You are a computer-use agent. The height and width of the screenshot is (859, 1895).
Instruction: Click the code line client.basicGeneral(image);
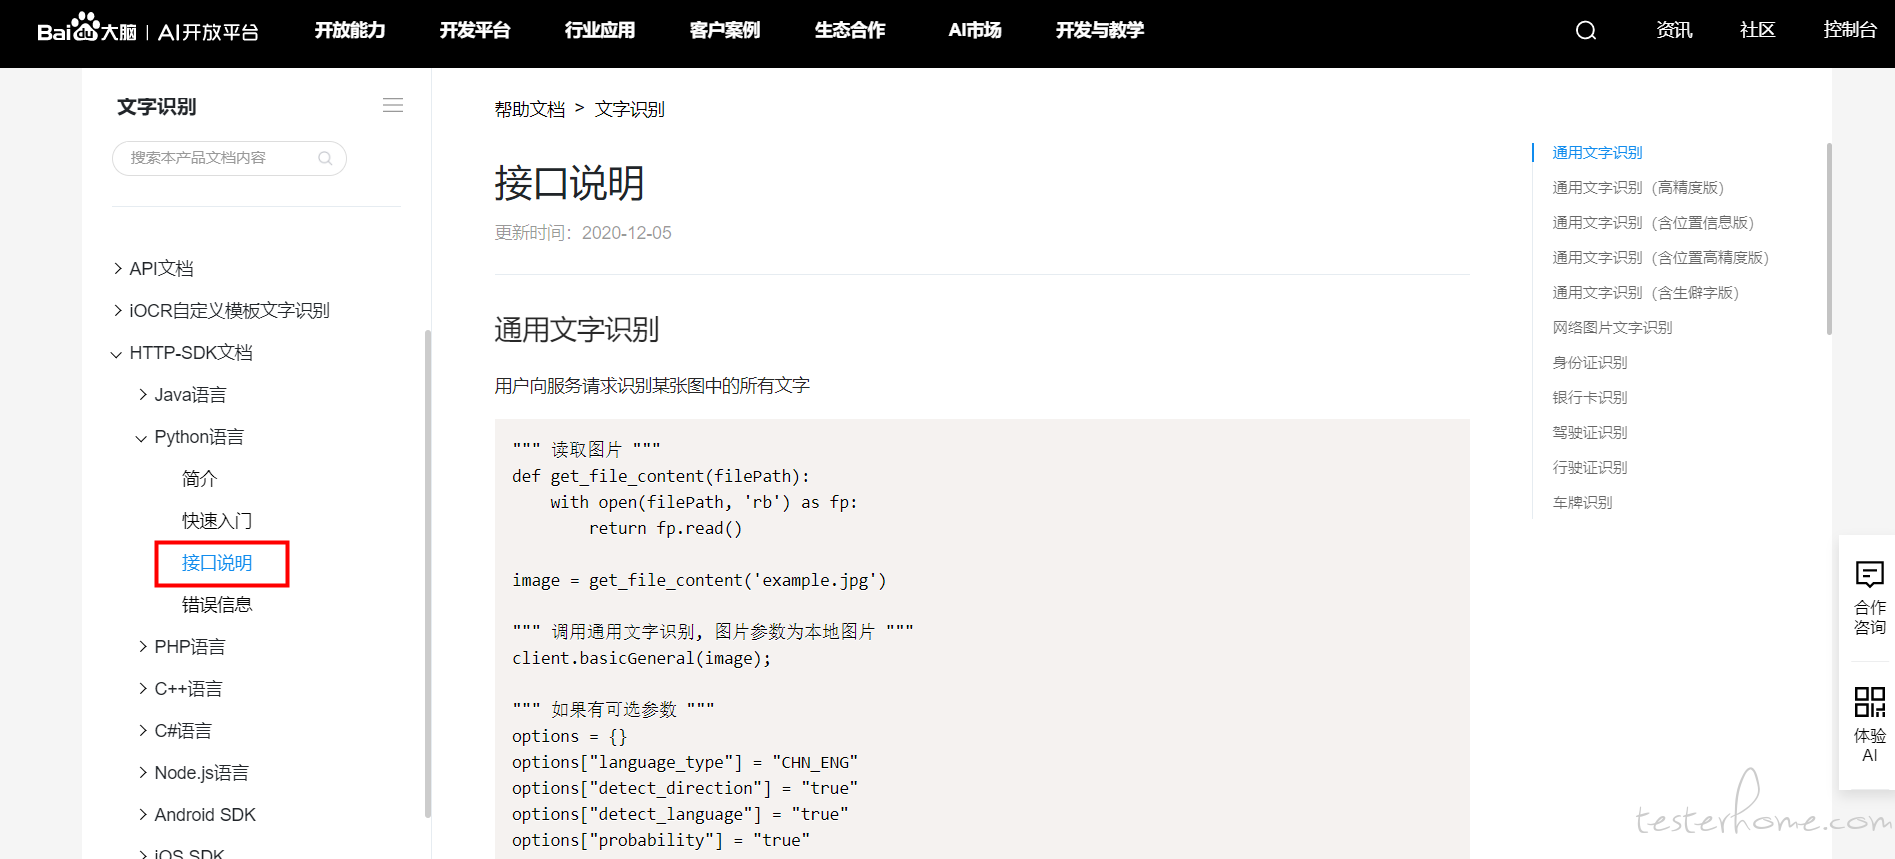click(x=642, y=658)
